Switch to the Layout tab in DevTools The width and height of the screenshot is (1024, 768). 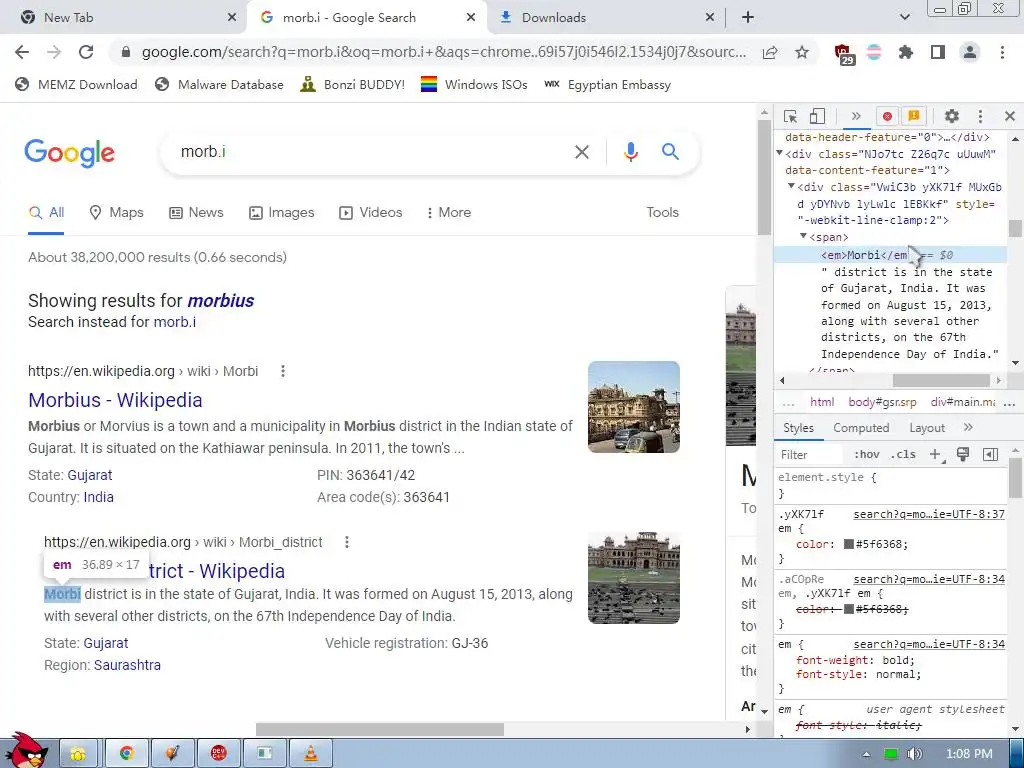click(927, 428)
